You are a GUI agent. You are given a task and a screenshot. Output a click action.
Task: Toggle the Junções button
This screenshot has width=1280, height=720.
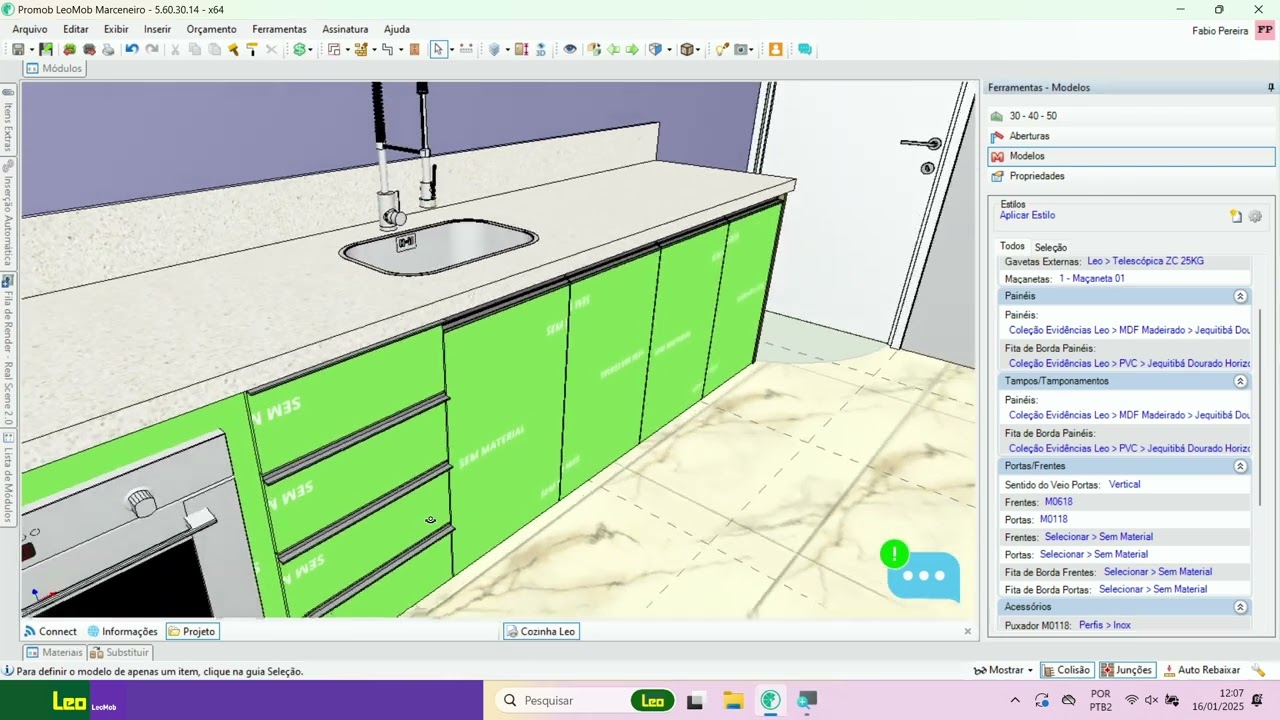(x=1126, y=670)
